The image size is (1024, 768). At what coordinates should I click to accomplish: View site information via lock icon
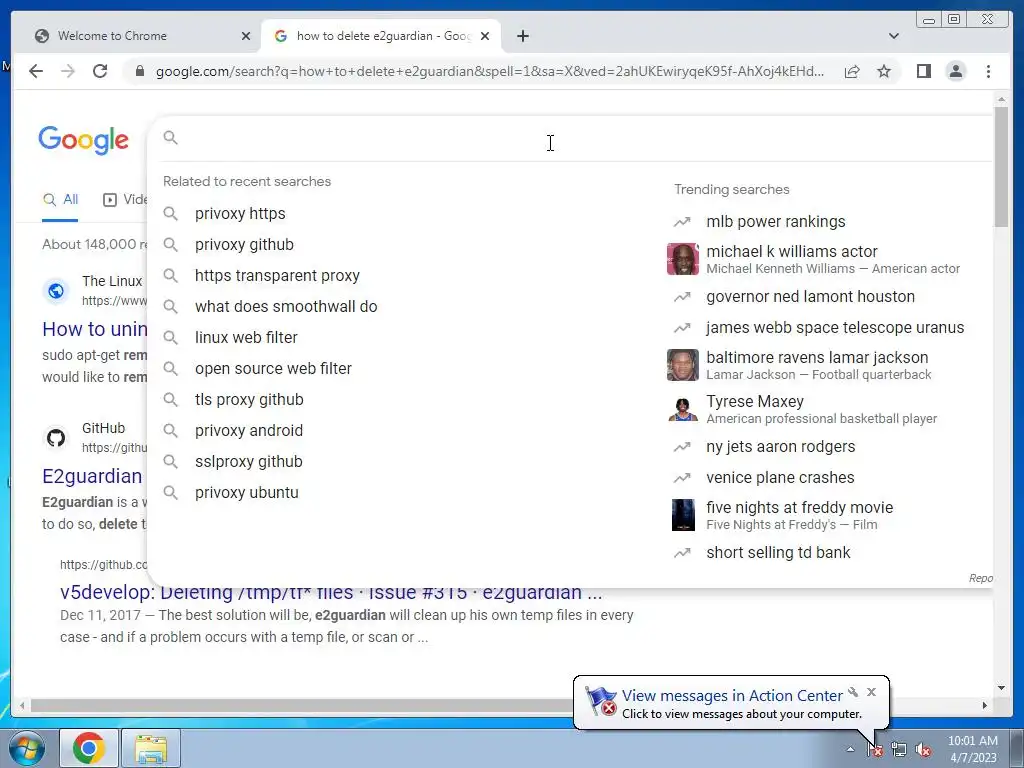pyautogui.click(x=139, y=71)
